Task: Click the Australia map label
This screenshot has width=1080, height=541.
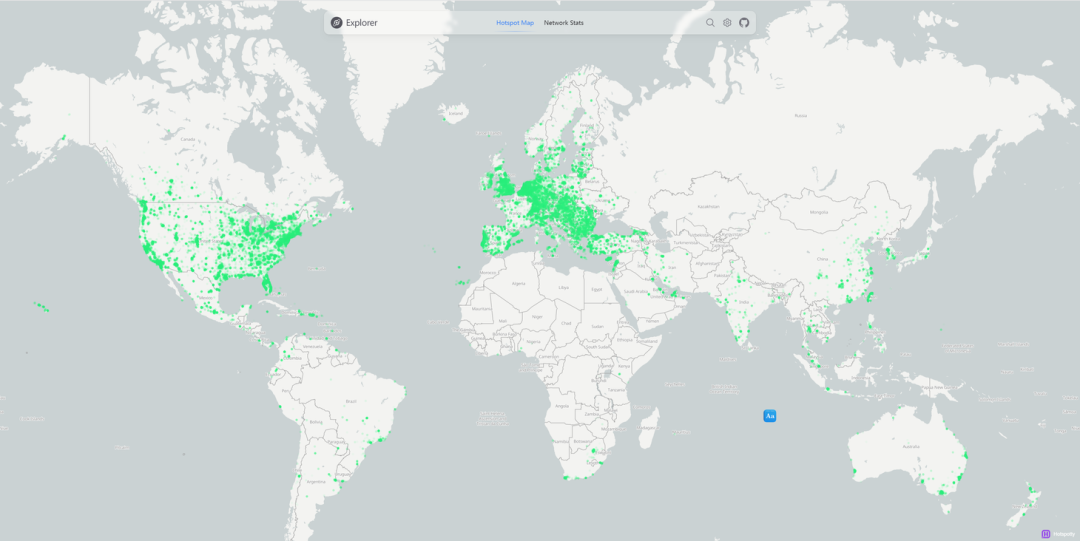Action: tap(911, 448)
